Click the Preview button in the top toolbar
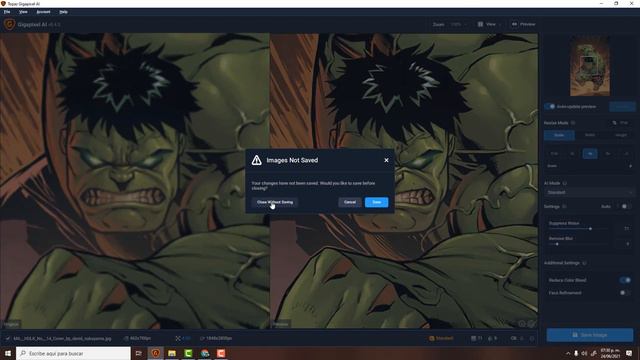 point(523,24)
